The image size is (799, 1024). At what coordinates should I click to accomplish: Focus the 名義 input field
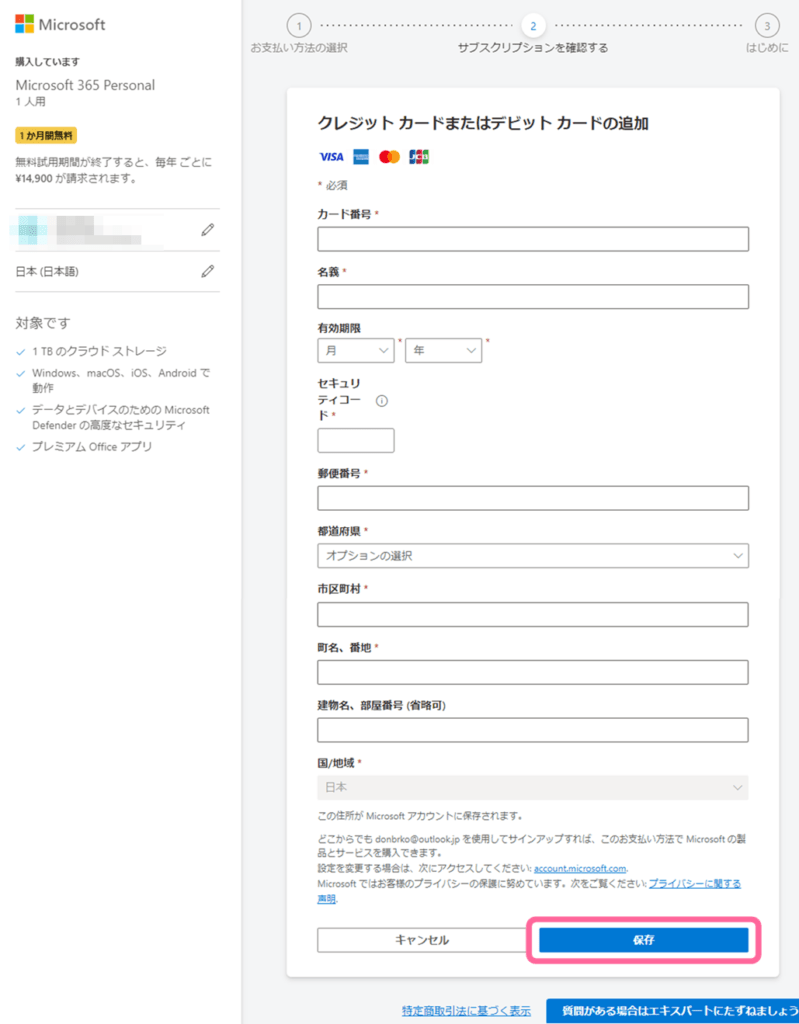pyautogui.click(x=533, y=296)
